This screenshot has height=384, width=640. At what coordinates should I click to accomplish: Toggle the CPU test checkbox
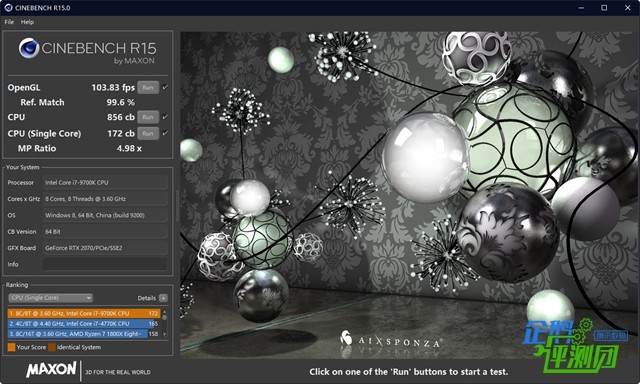[x=165, y=117]
